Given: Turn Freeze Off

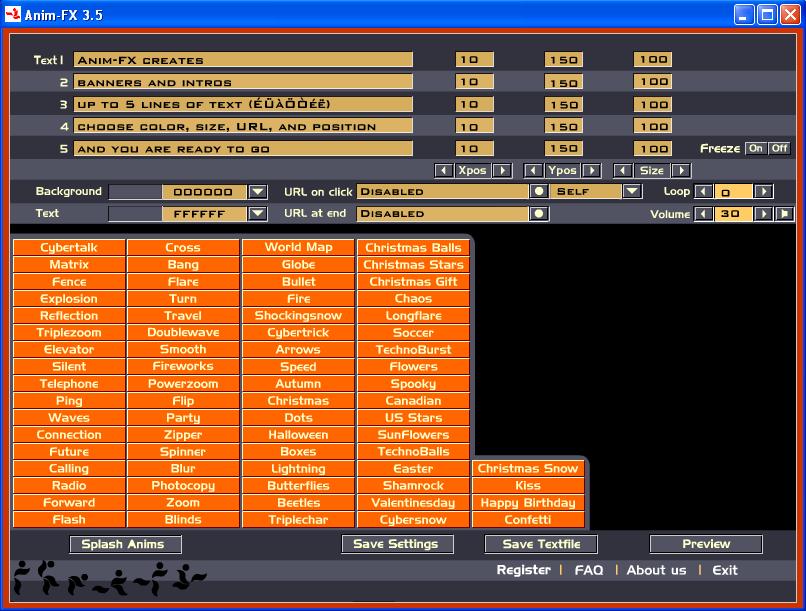Looking at the screenshot, I should point(779,149).
